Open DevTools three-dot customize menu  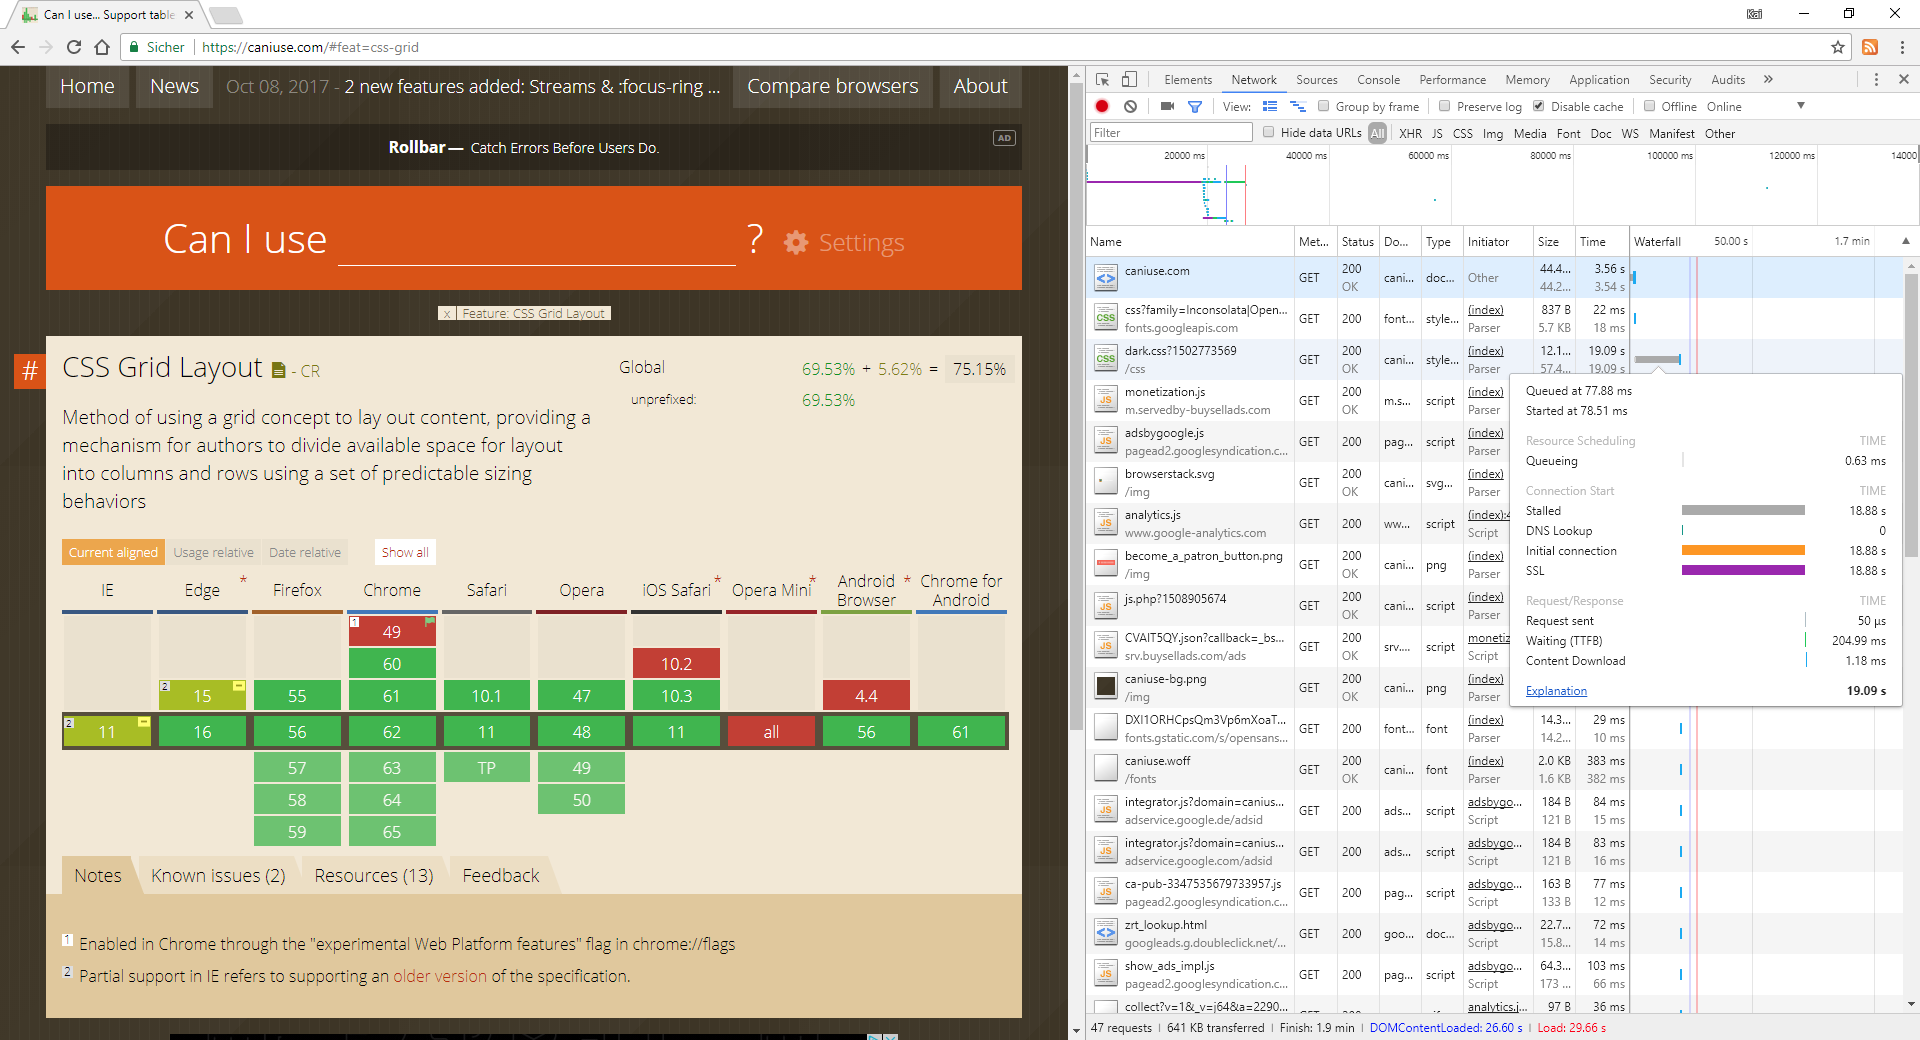(x=1876, y=80)
